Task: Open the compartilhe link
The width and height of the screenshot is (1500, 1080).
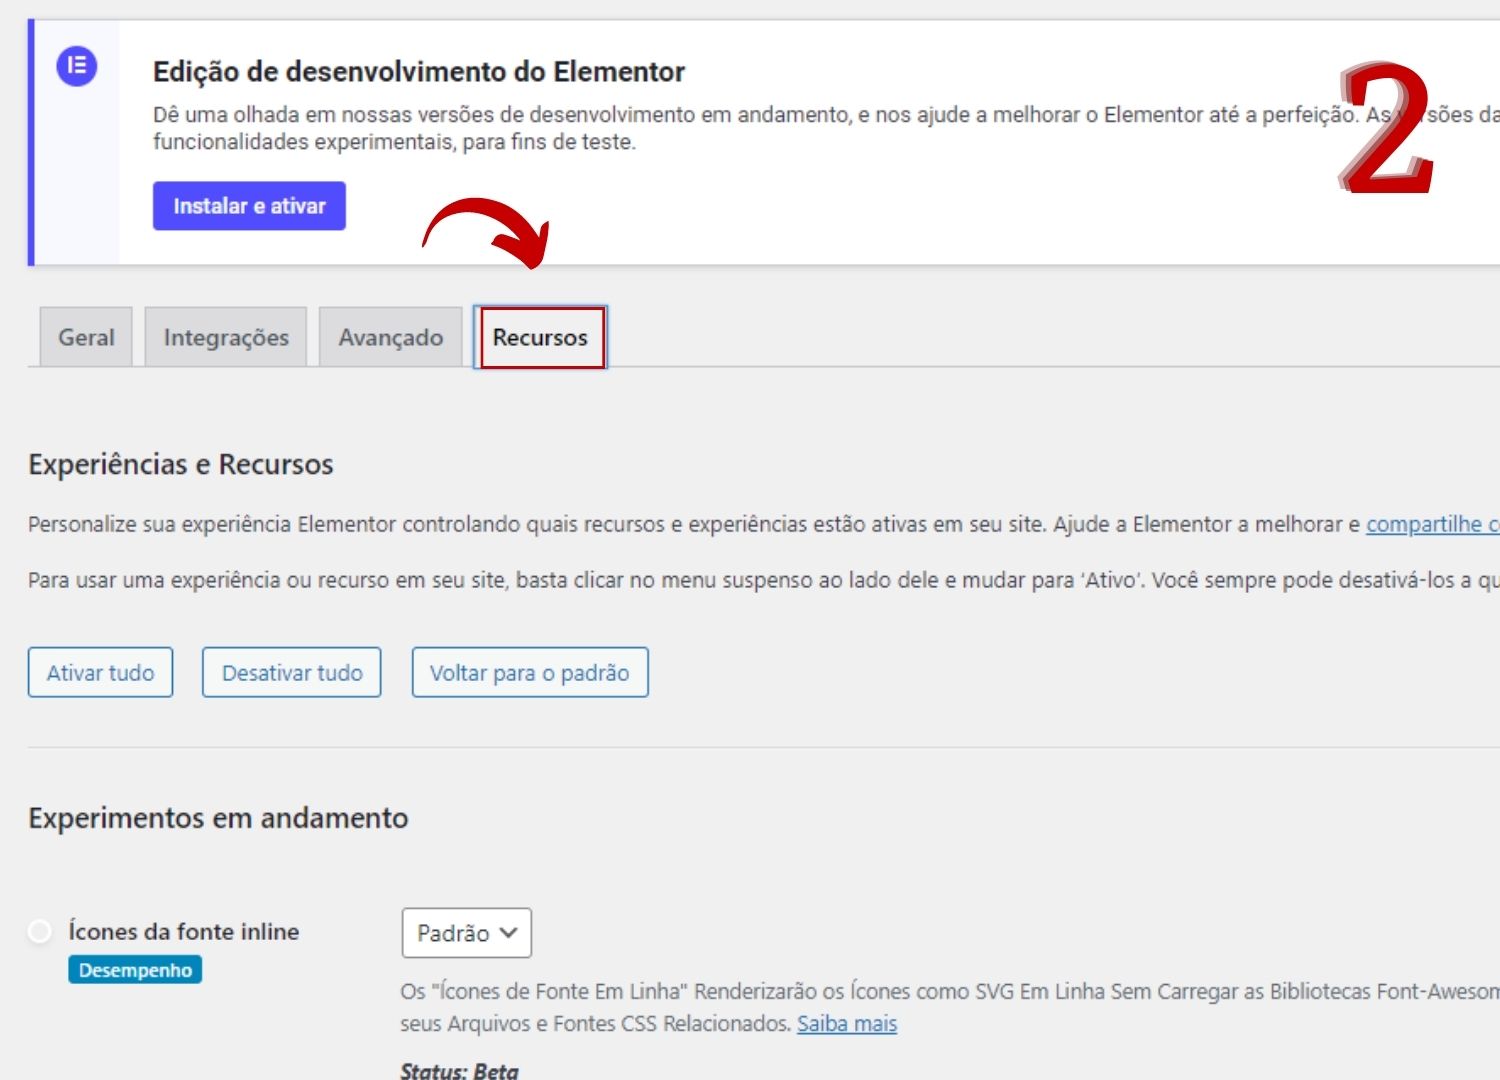Action: (x=1430, y=523)
